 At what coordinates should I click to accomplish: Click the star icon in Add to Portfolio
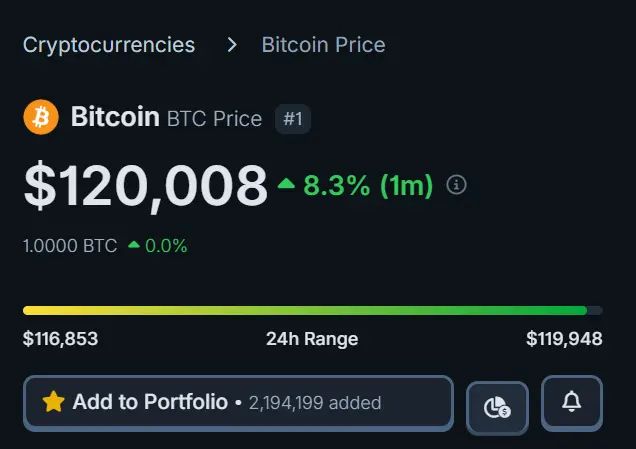click(53, 402)
